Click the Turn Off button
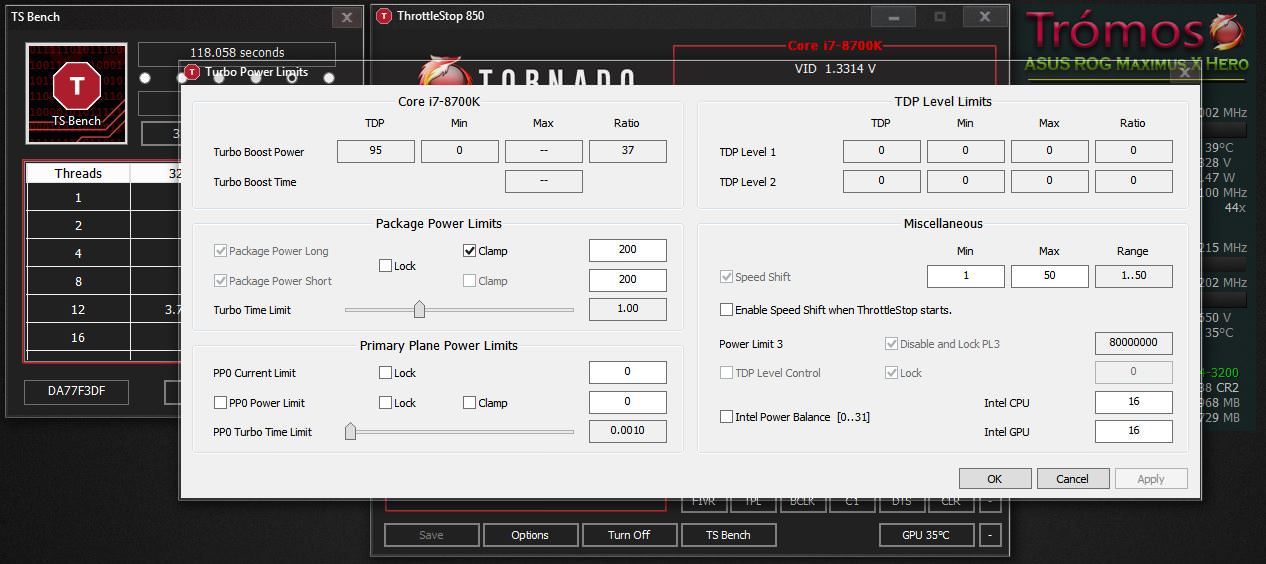 629,535
